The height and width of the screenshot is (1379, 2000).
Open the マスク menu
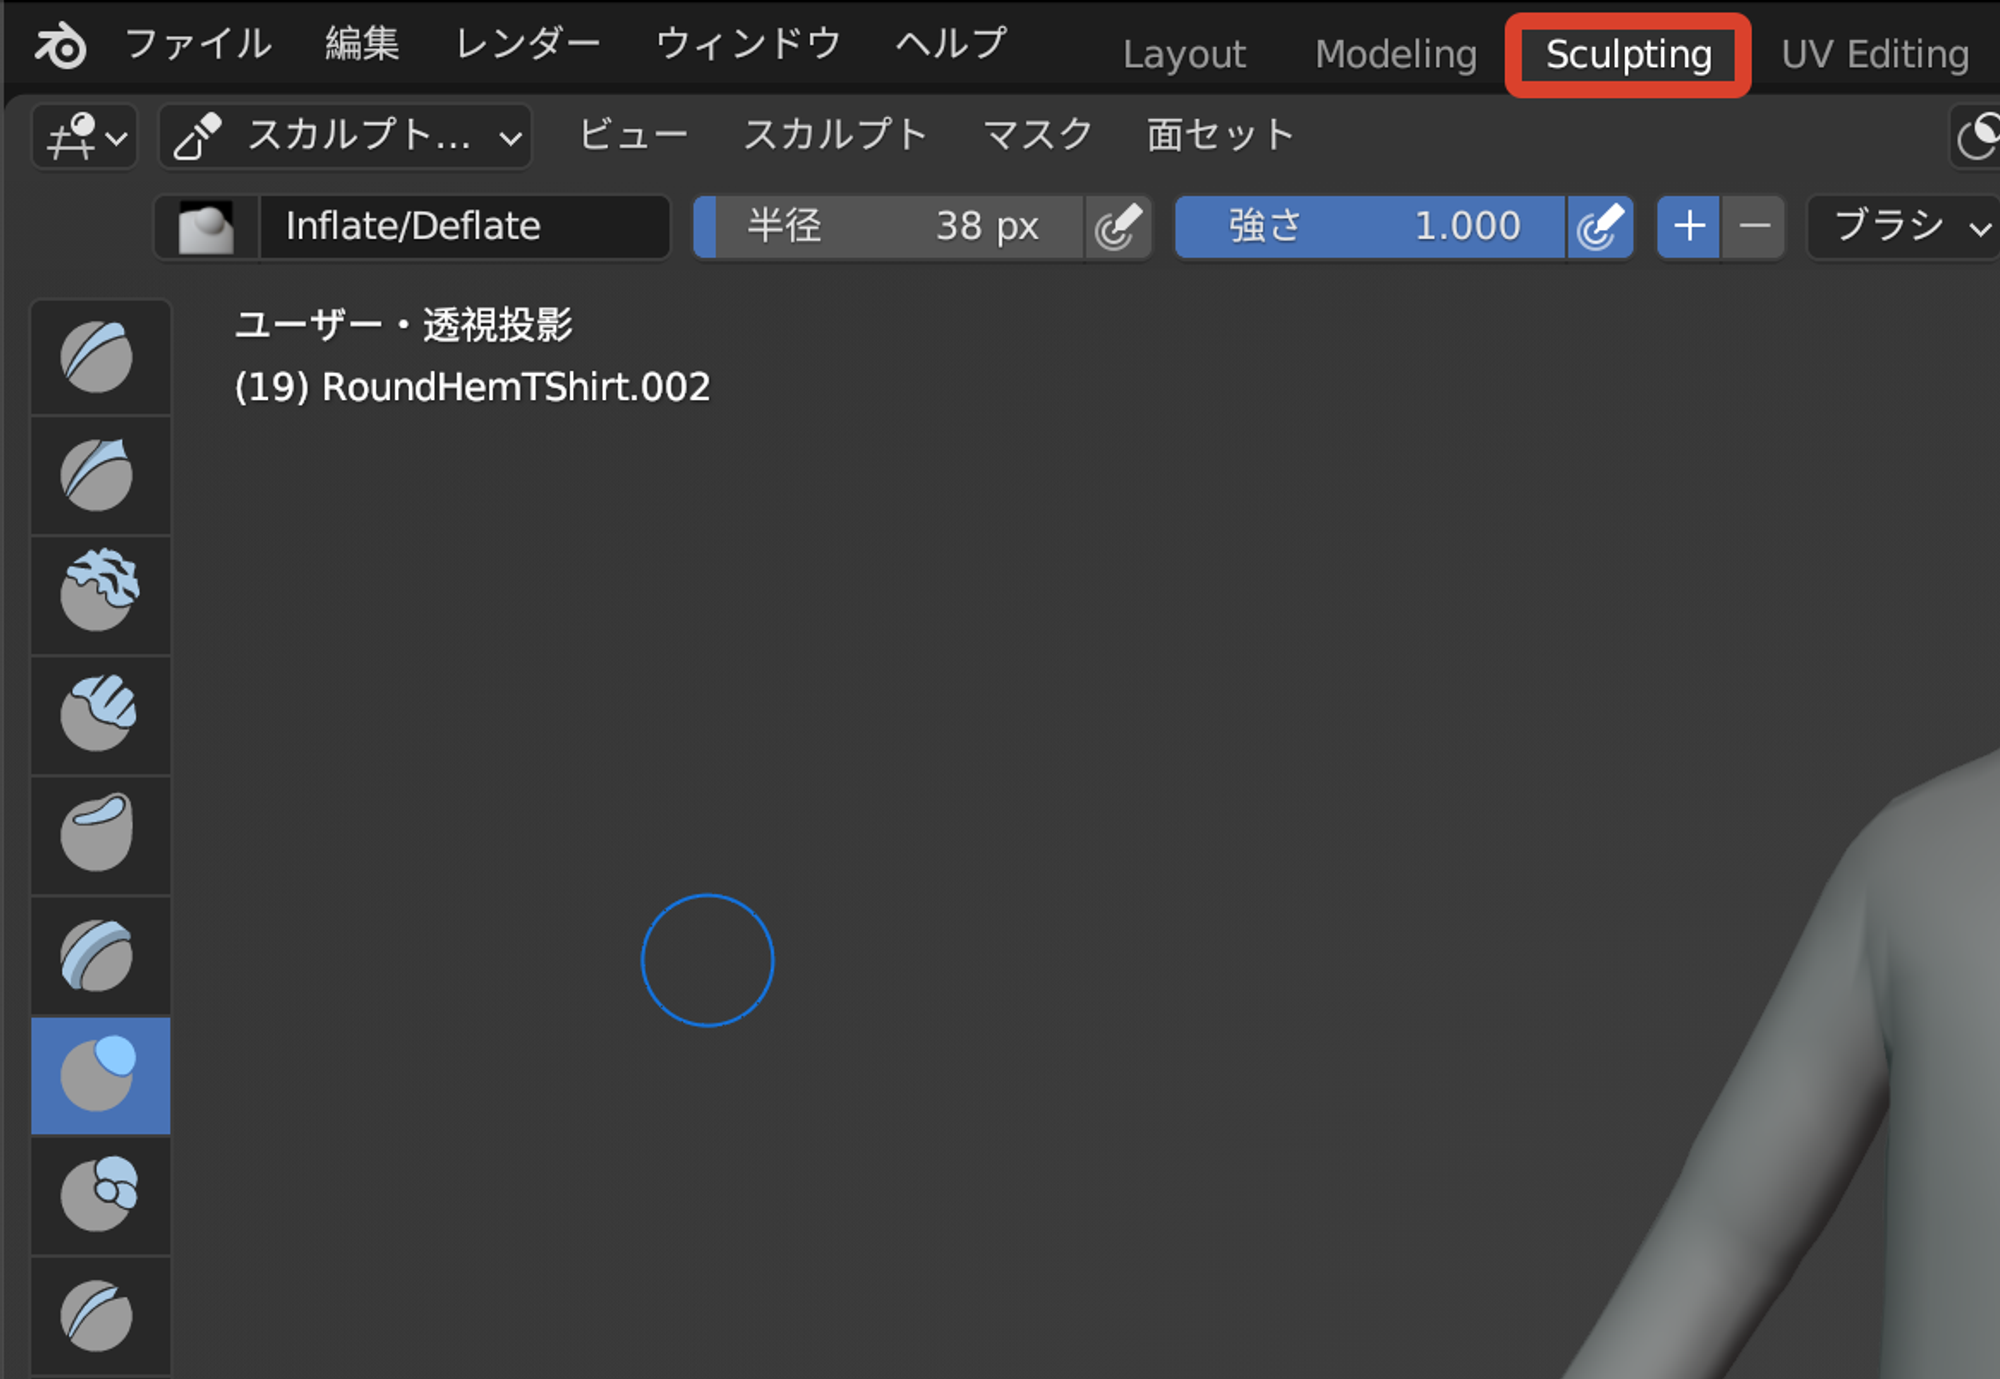coord(1038,135)
